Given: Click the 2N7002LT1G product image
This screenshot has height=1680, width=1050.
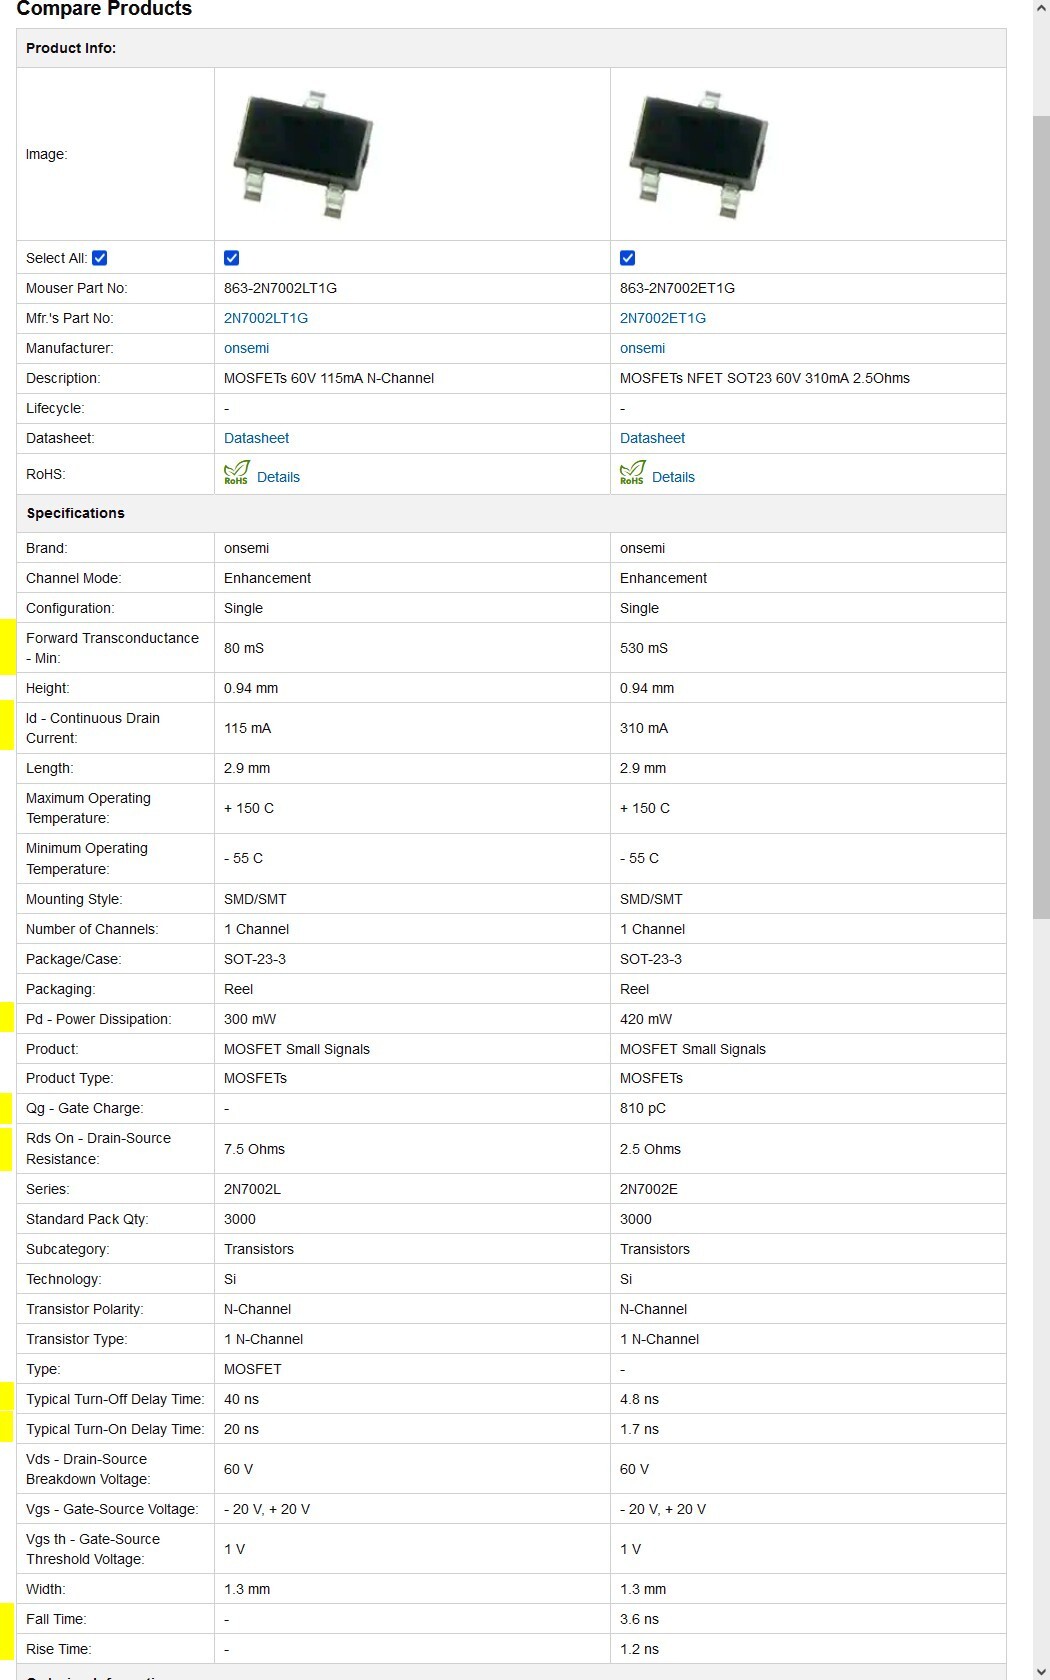Looking at the screenshot, I should (304, 154).
